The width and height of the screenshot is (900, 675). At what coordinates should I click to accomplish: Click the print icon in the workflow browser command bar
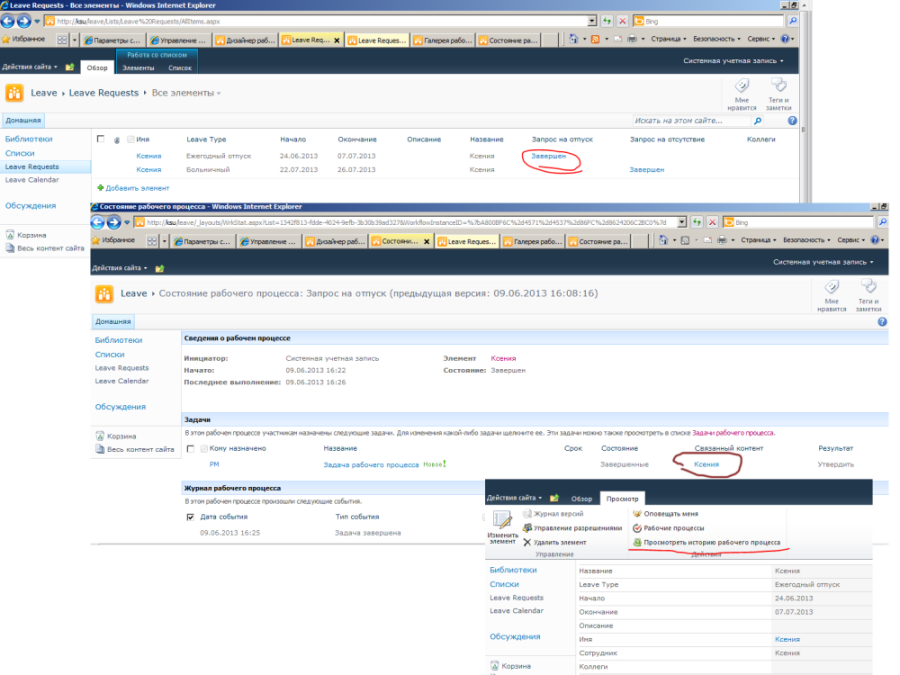722,240
